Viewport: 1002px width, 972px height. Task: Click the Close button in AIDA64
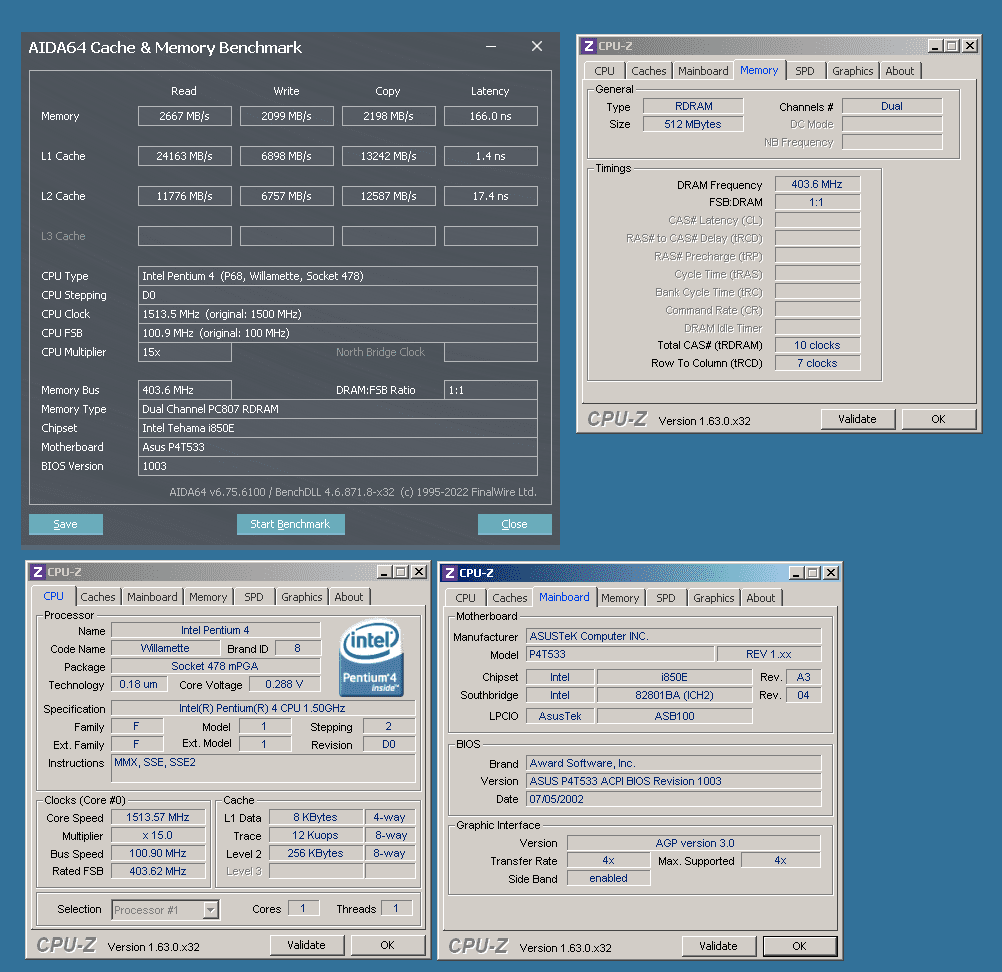tap(514, 524)
